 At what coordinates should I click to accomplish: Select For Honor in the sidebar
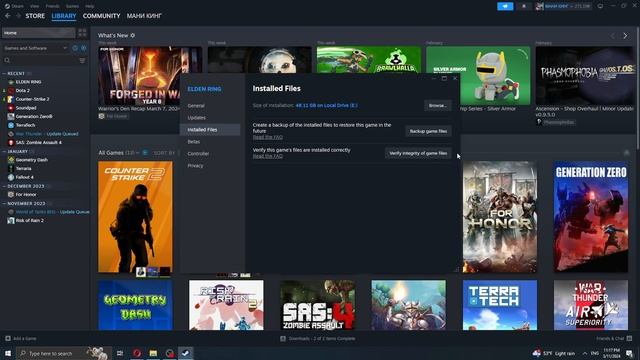[26, 195]
